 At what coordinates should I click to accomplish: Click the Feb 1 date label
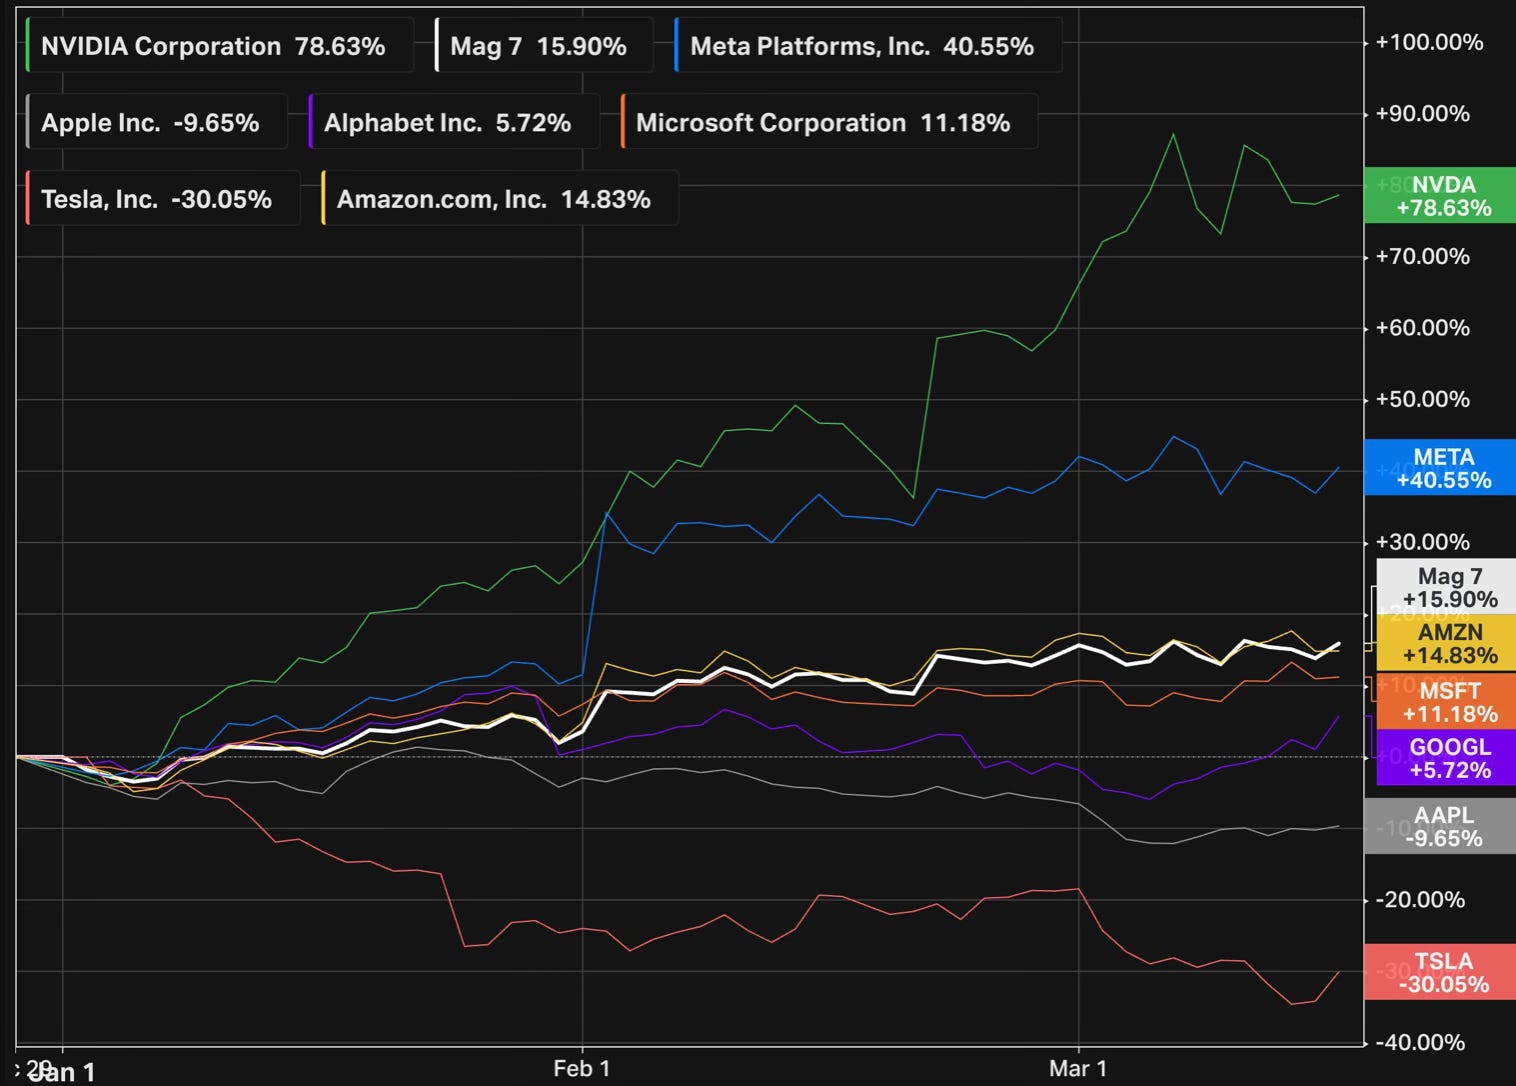point(582,1068)
